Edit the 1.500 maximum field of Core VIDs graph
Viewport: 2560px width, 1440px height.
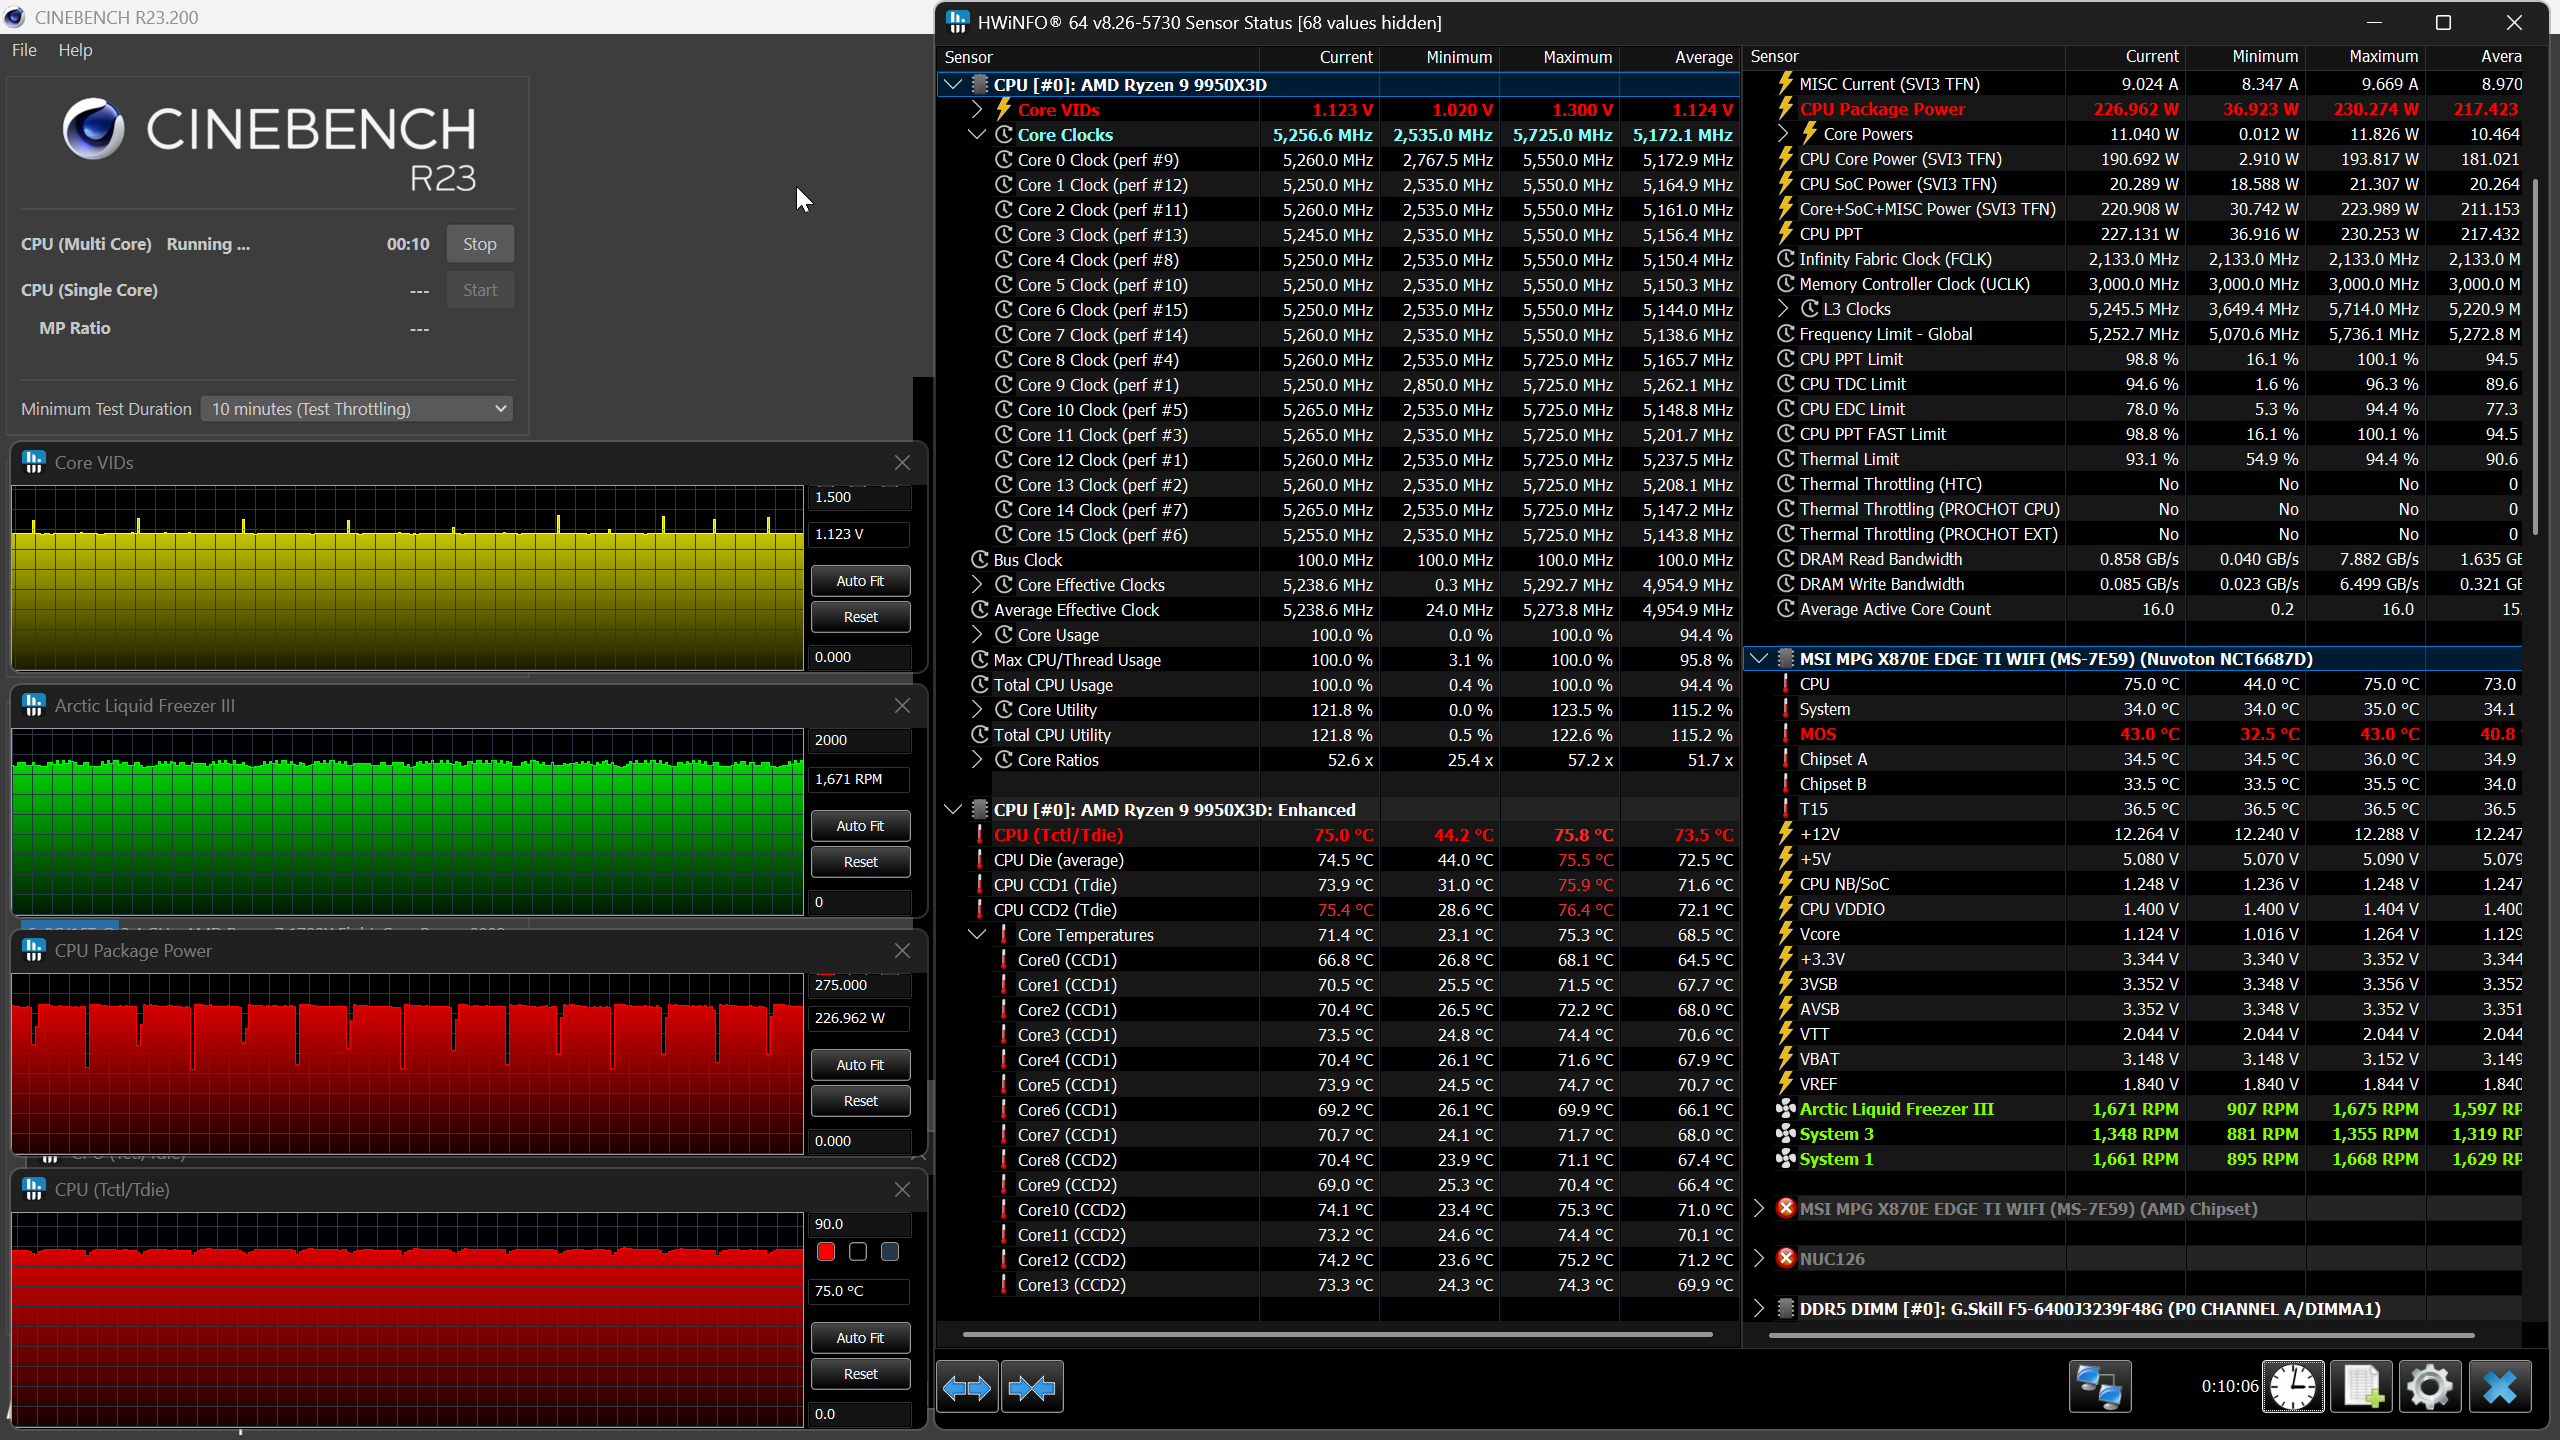coord(859,497)
